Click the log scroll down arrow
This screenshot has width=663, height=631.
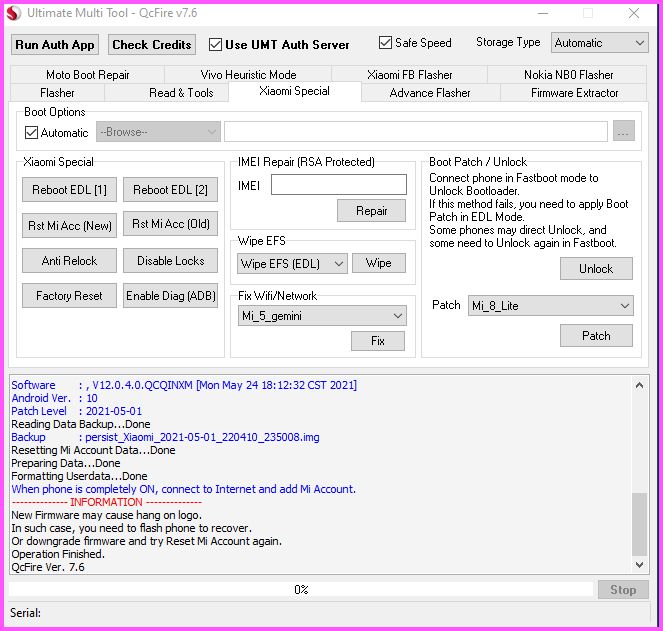coord(639,565)
